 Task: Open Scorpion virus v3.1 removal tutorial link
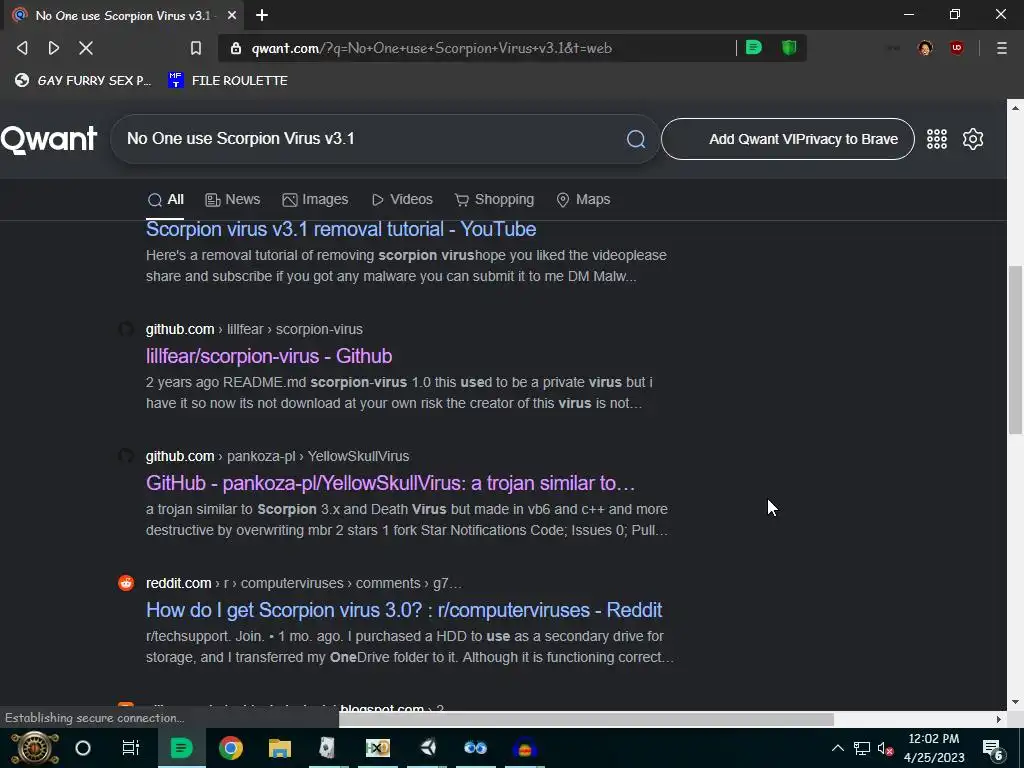(341, 229)
